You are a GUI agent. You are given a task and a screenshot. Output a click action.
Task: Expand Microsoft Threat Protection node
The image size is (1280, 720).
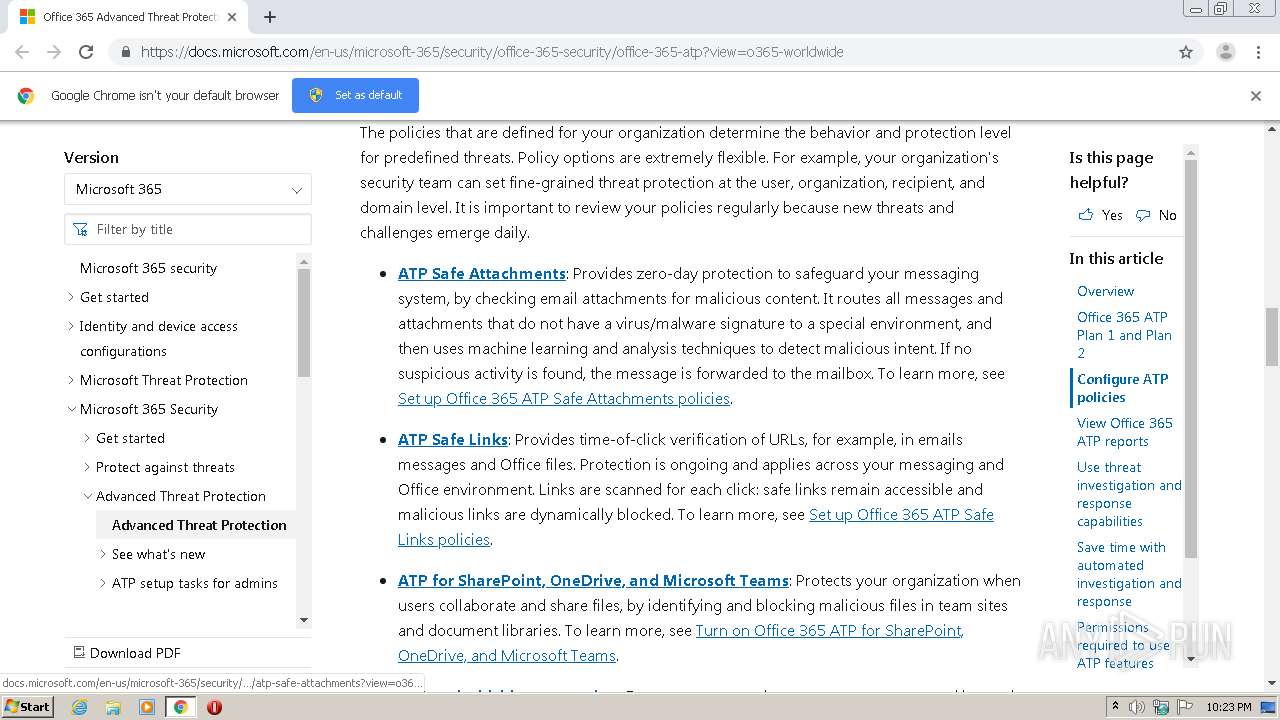click(71, 380)
